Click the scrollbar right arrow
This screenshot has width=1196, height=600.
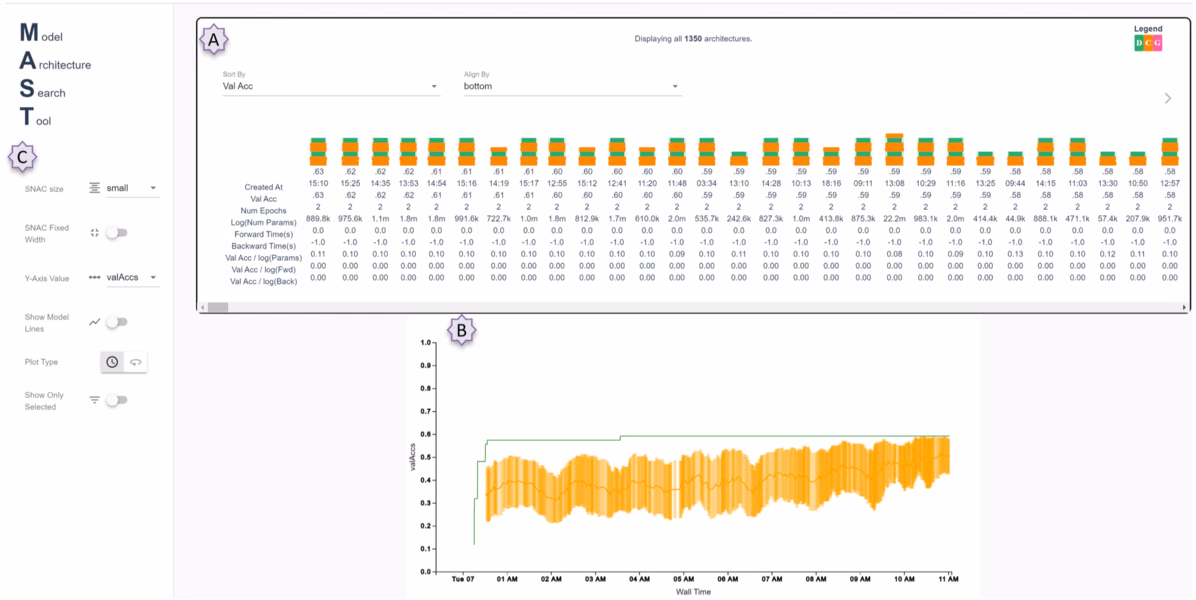[x=1184, y=307]
